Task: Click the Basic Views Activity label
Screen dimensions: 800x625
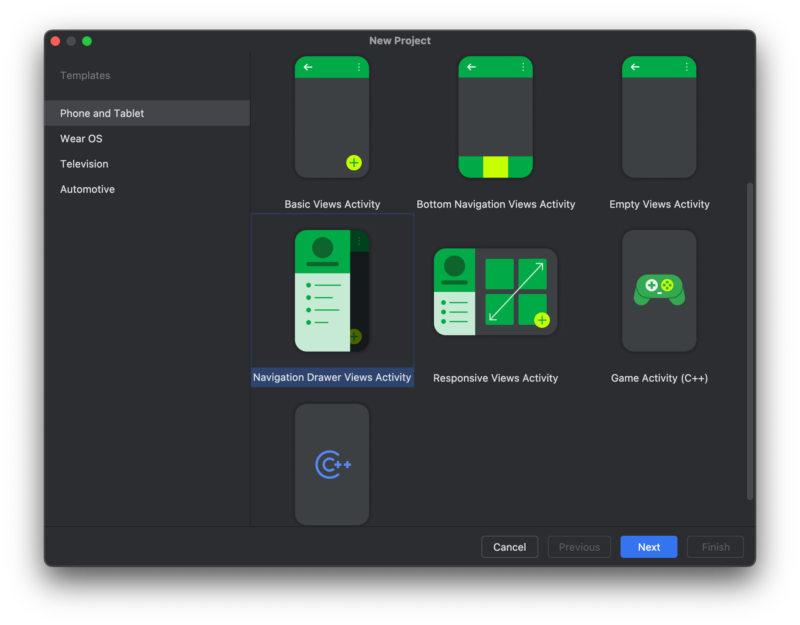Action: point(332,204)
